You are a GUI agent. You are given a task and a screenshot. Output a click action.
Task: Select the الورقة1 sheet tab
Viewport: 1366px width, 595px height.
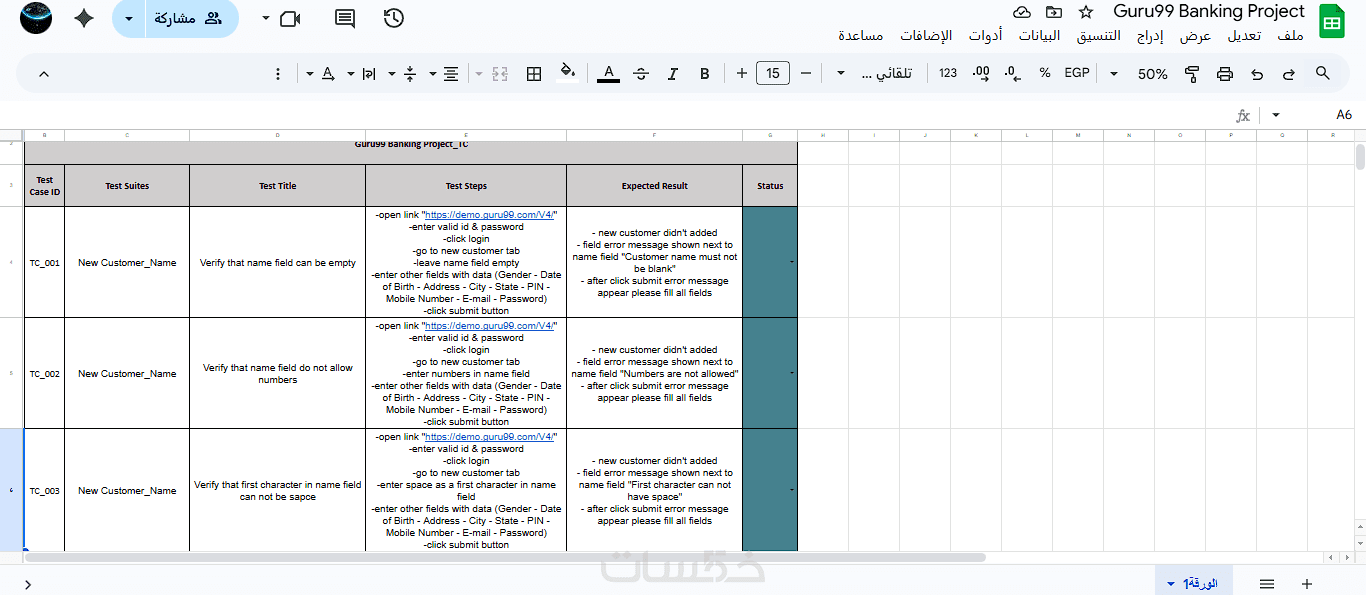coord(1193,583)
